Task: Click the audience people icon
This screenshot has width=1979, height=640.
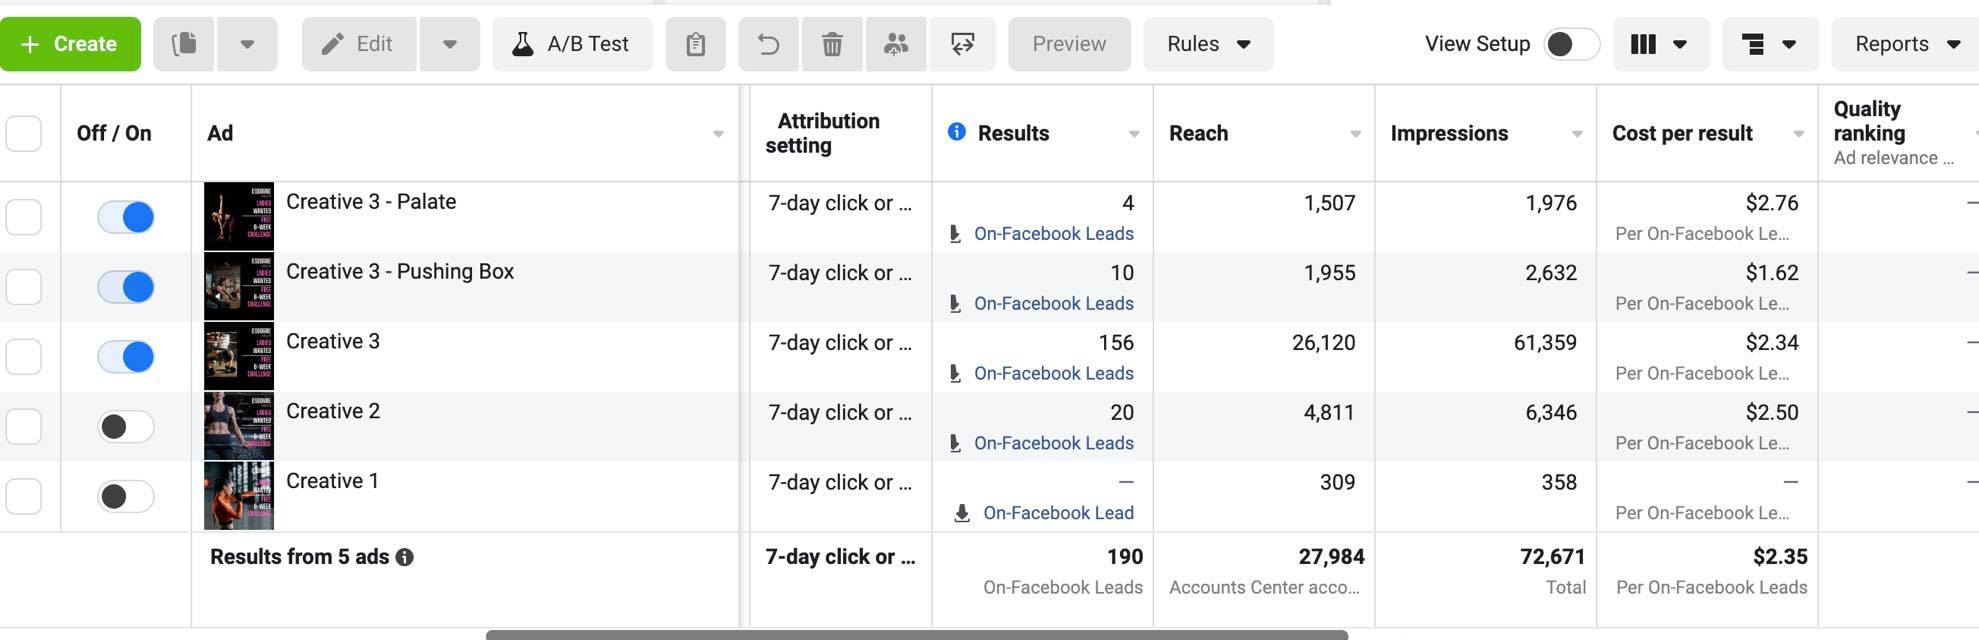Action: point(896,44)
